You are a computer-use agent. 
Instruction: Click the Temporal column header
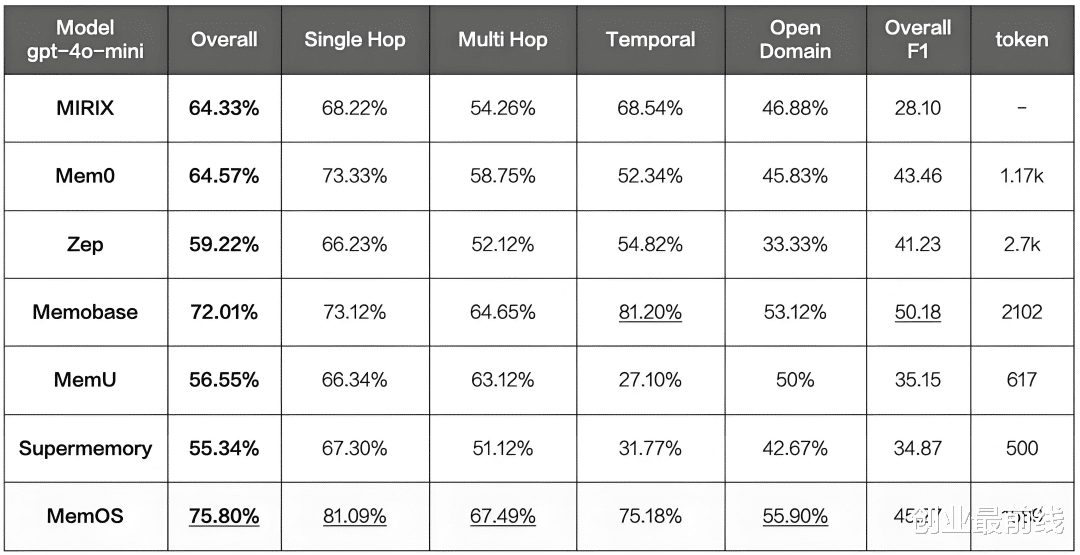(650, 40)
